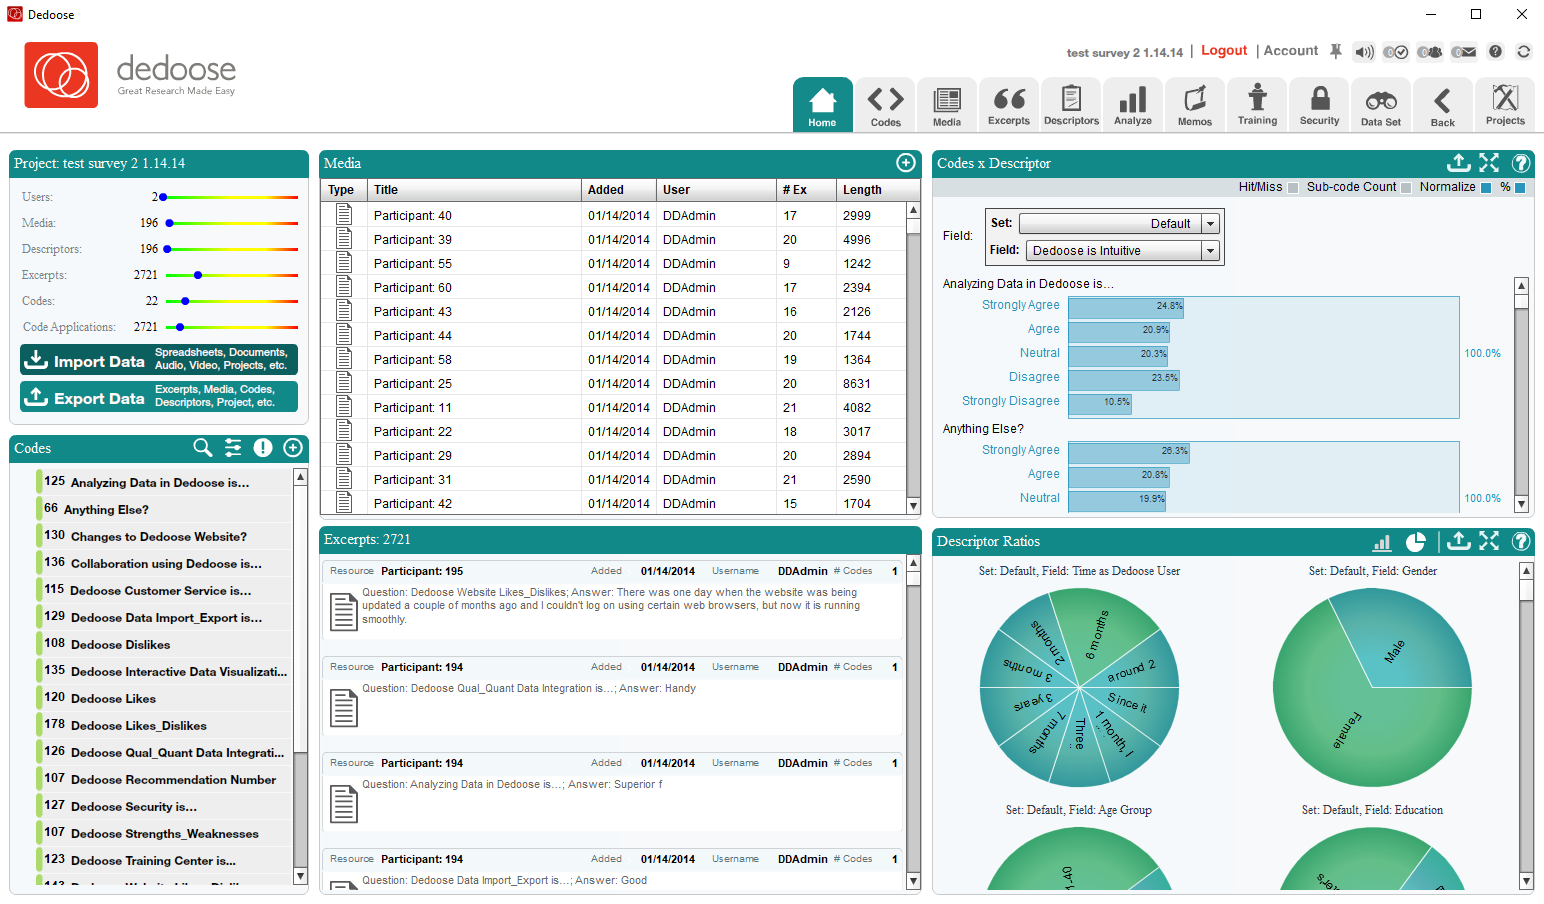The height and width of the screenshot is (904, 1544).
Task: Toggle the sound speaker icon
Action: coord(1364,52)
